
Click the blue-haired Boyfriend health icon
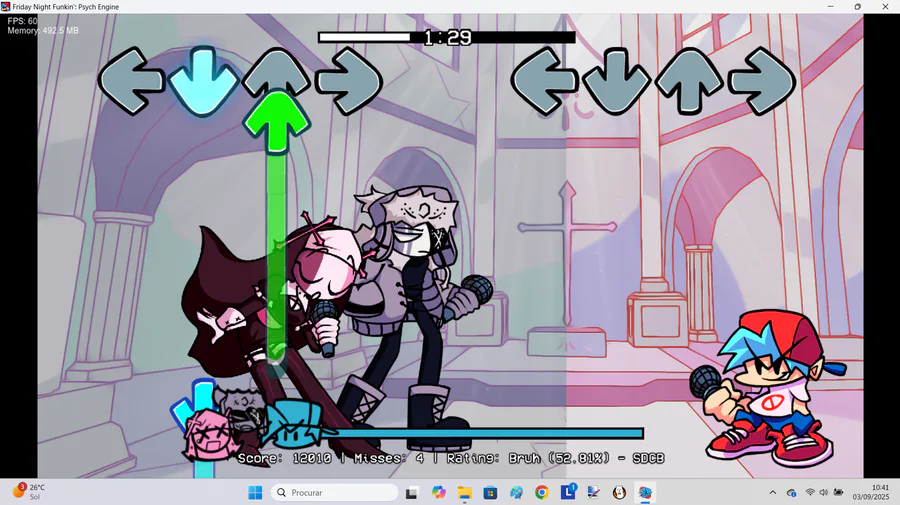pos(294,425)
